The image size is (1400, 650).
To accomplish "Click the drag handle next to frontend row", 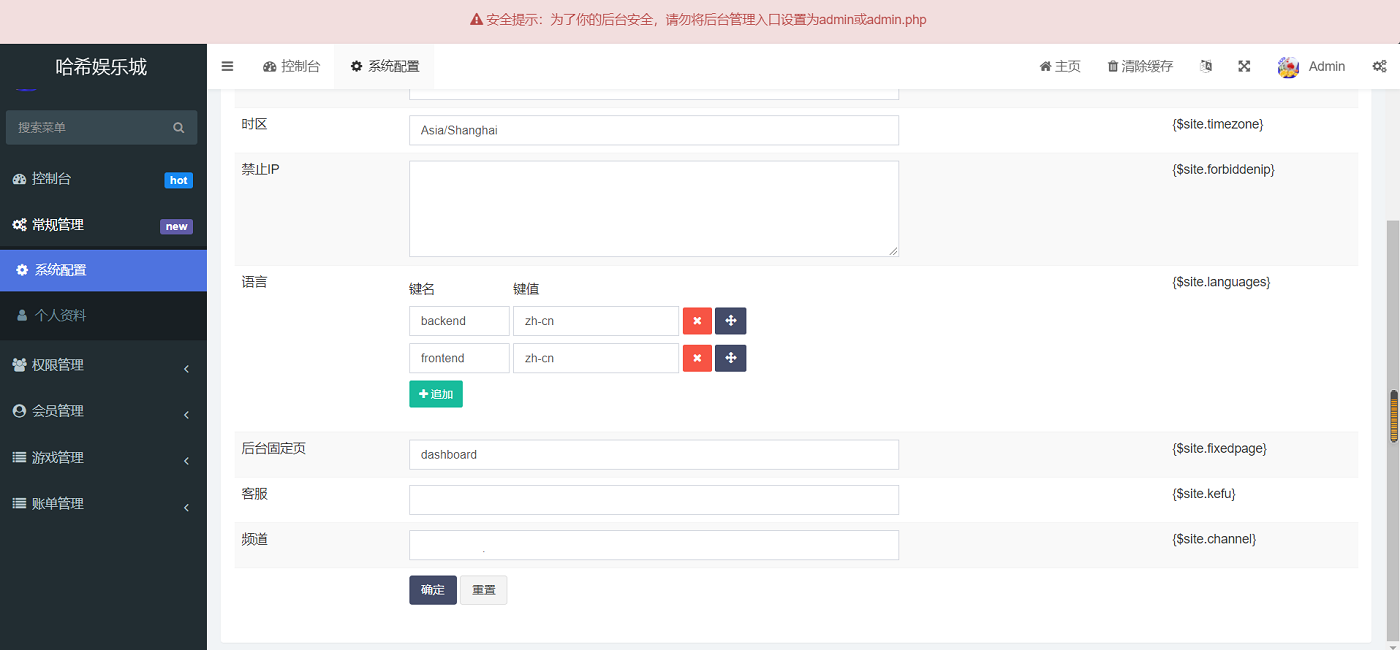I will (x=731, y=357).
